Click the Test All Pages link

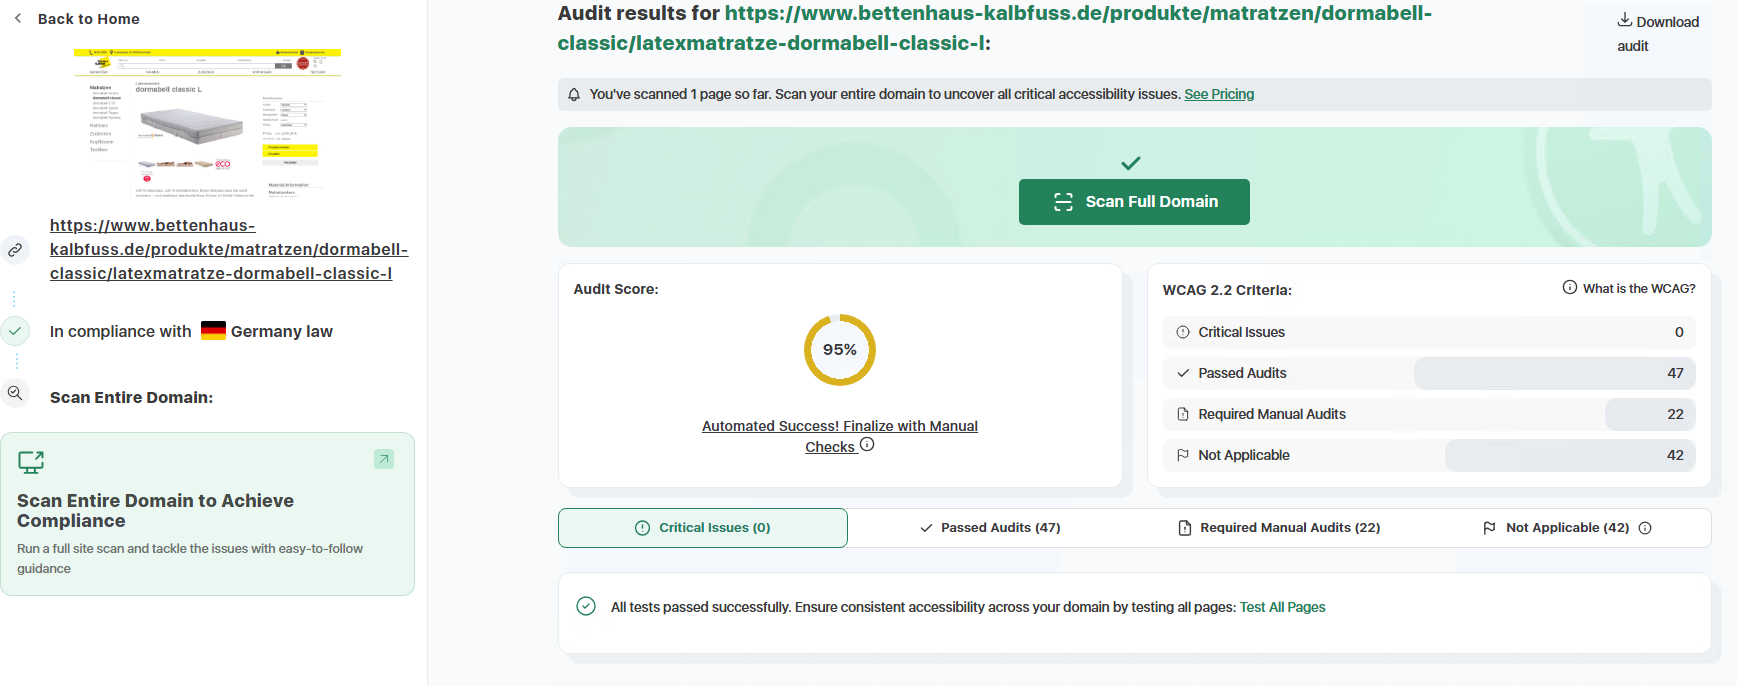point(1282,607)
